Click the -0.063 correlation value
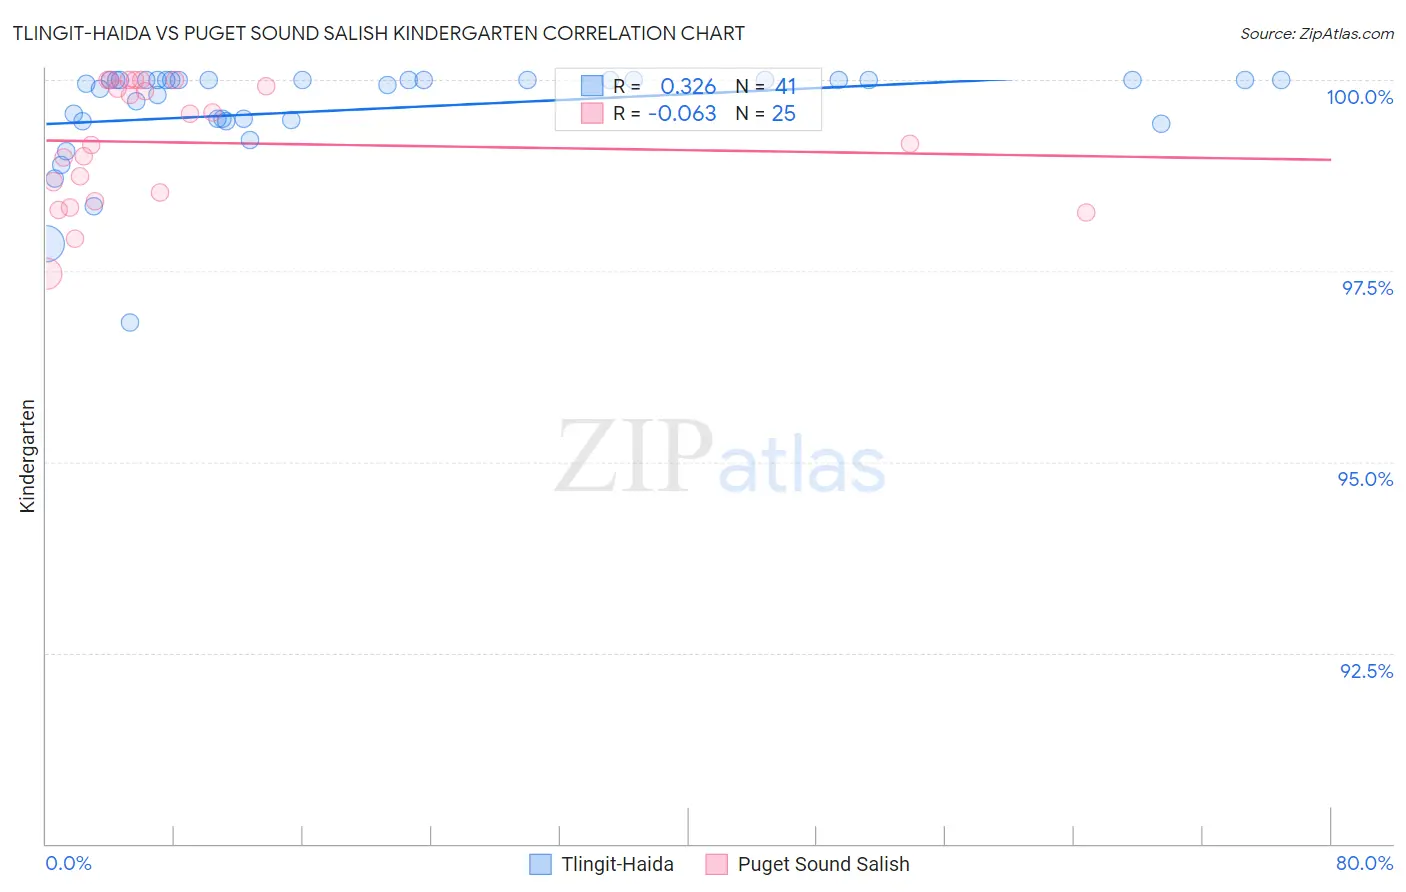The width and height of the screenshot is (1406, 892). tap(682, 114)
